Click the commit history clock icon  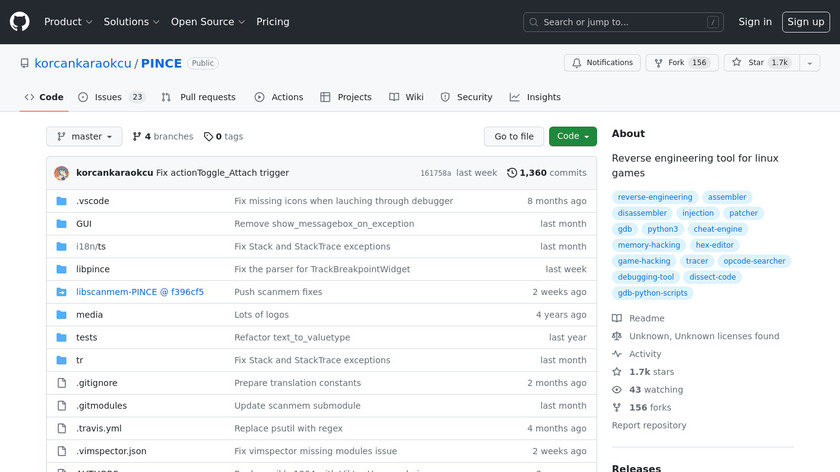coord(512,173)
